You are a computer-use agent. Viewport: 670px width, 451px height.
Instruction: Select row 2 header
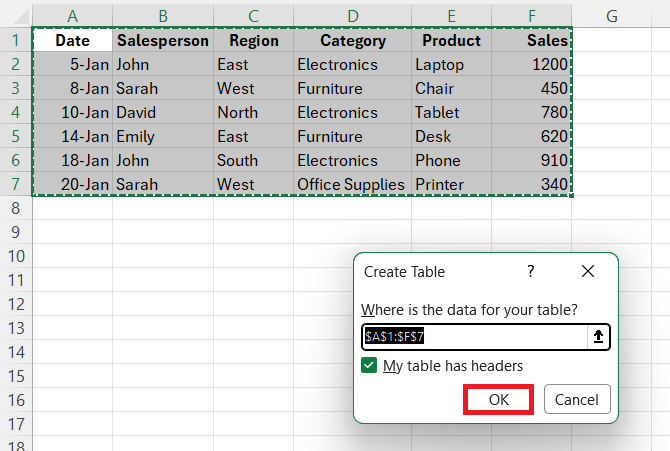tap(16, 64)
